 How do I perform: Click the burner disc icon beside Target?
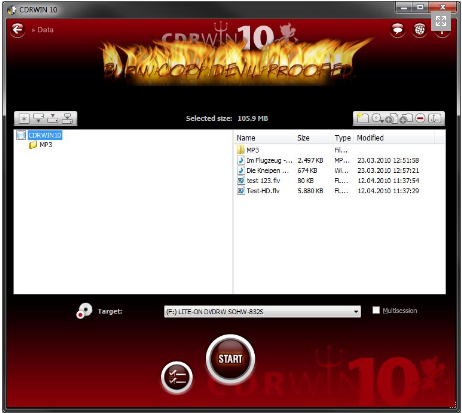pos(84,311)
